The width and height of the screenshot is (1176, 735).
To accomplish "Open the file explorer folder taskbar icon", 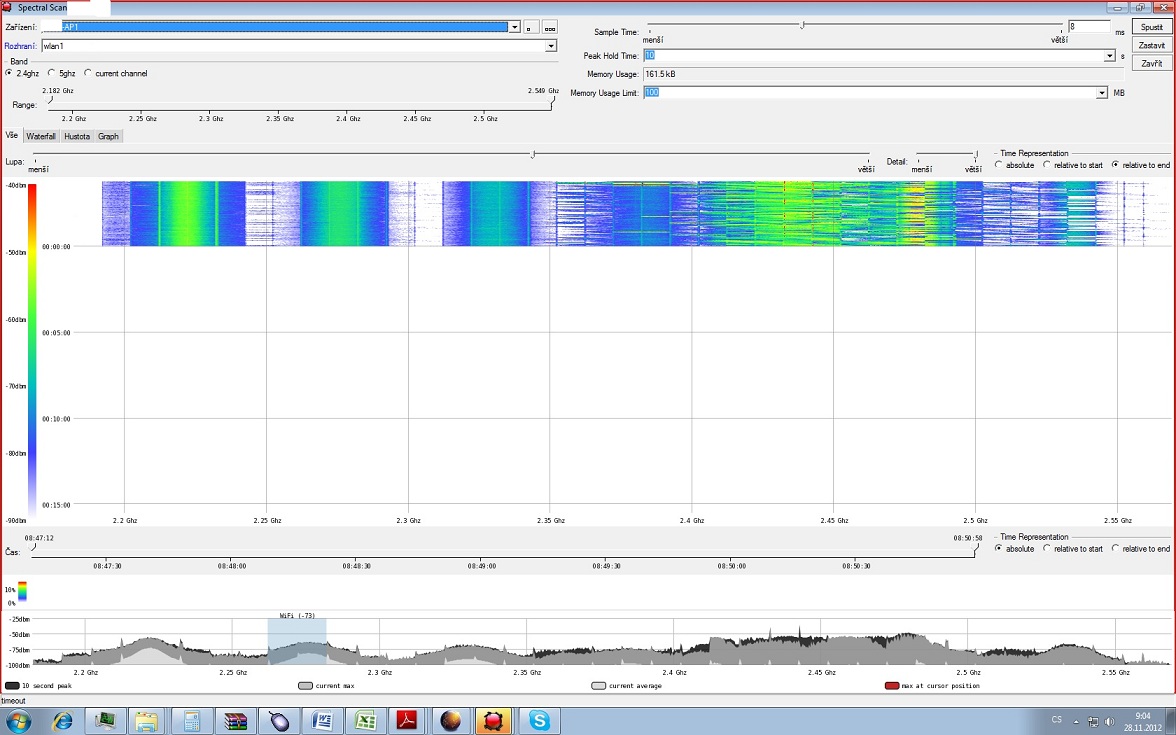I will (x=148, y=722).
